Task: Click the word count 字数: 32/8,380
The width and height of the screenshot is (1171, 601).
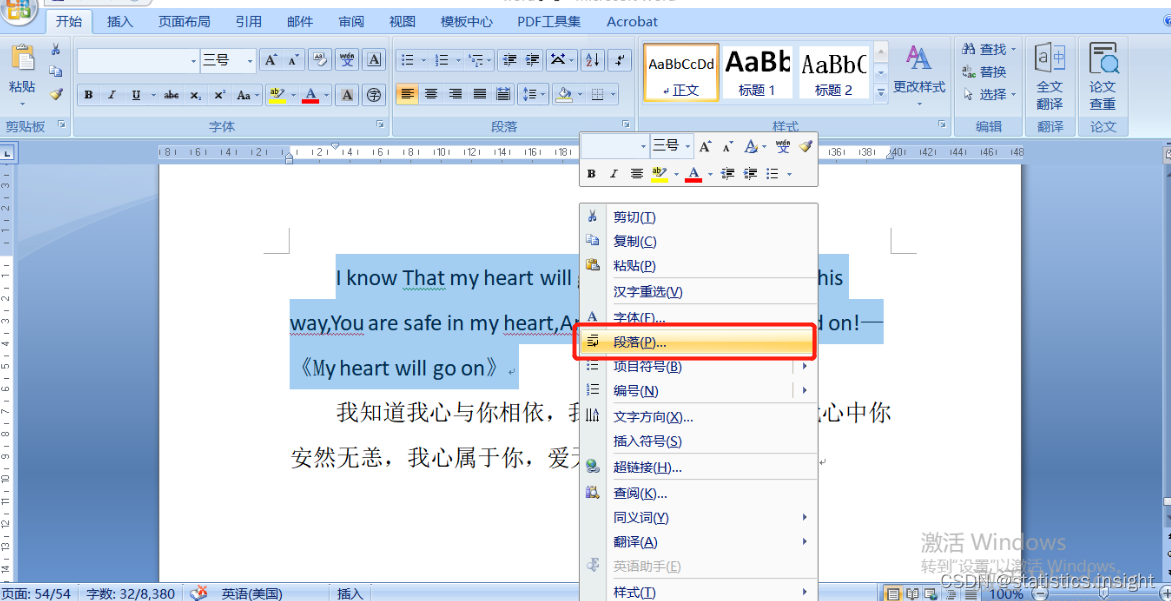Action: (131, 594)
